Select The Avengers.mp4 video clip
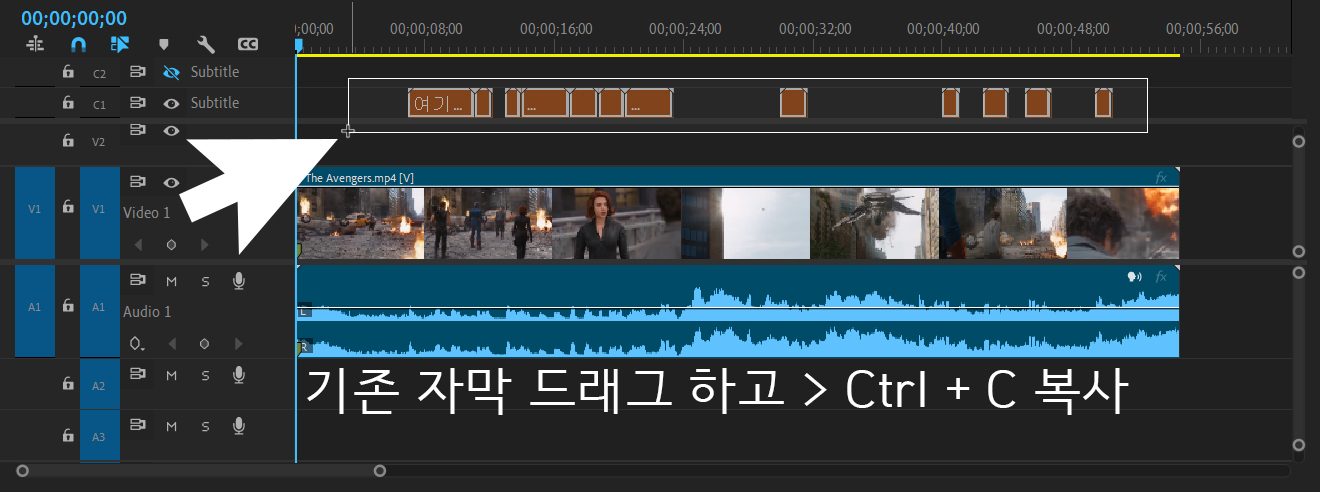The width and height of the screenshot is (1320, 492). tap(738, 214)
